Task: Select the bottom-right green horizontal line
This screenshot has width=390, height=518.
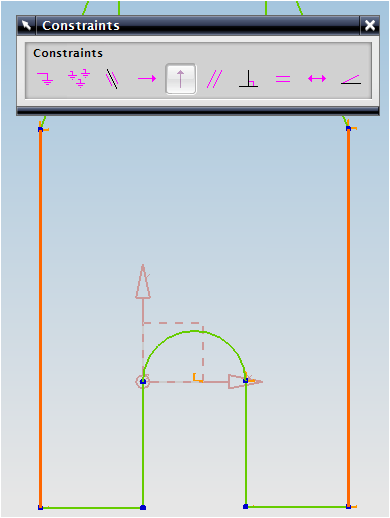Action: tap(297, 507)
